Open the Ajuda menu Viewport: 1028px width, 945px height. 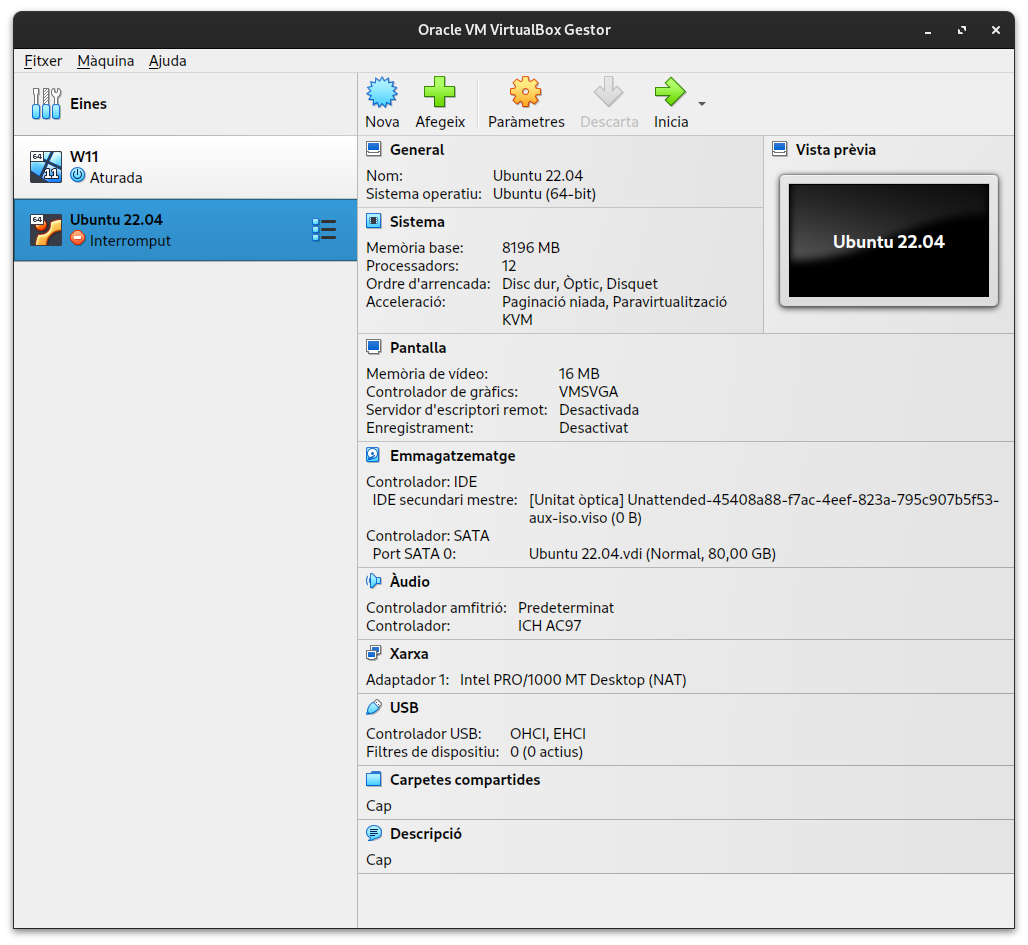(x=168, y=61)
